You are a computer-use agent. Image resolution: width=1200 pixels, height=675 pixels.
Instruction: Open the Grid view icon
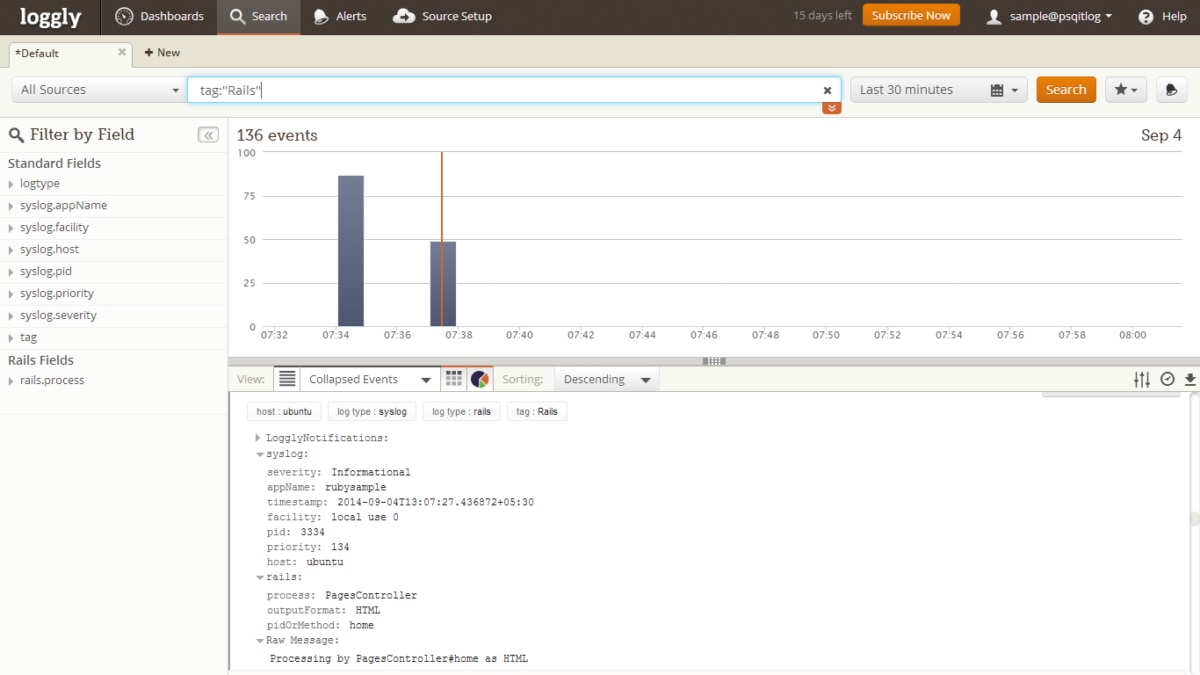coord(453,378)
